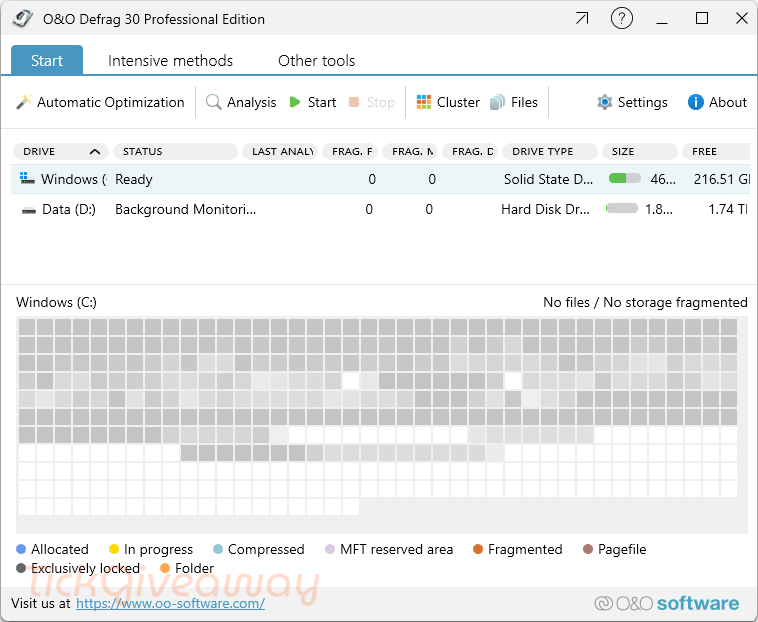
Task: Click 'No files / No storage fragmented' text
Action: pos(645,303)
